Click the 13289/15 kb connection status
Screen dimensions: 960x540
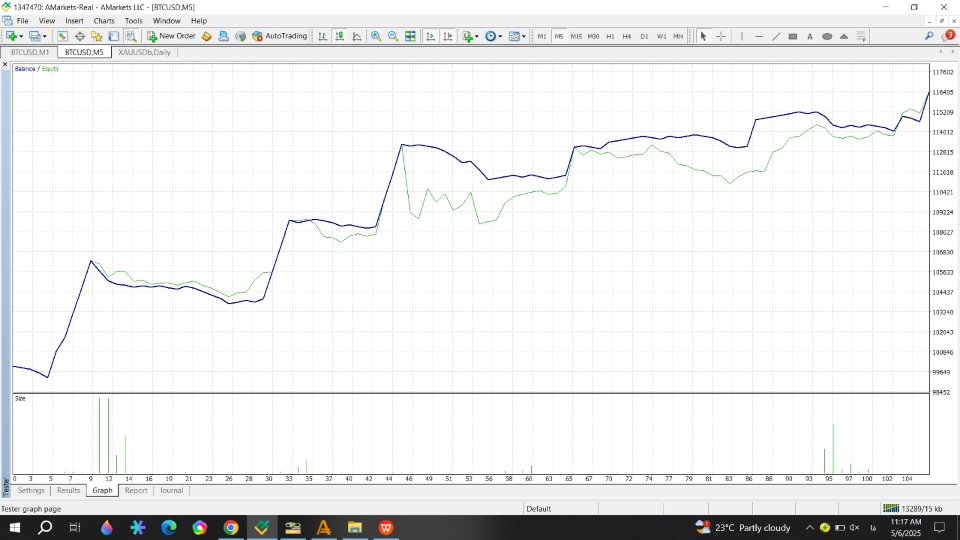pyautogui.click(x=912, y=509)
